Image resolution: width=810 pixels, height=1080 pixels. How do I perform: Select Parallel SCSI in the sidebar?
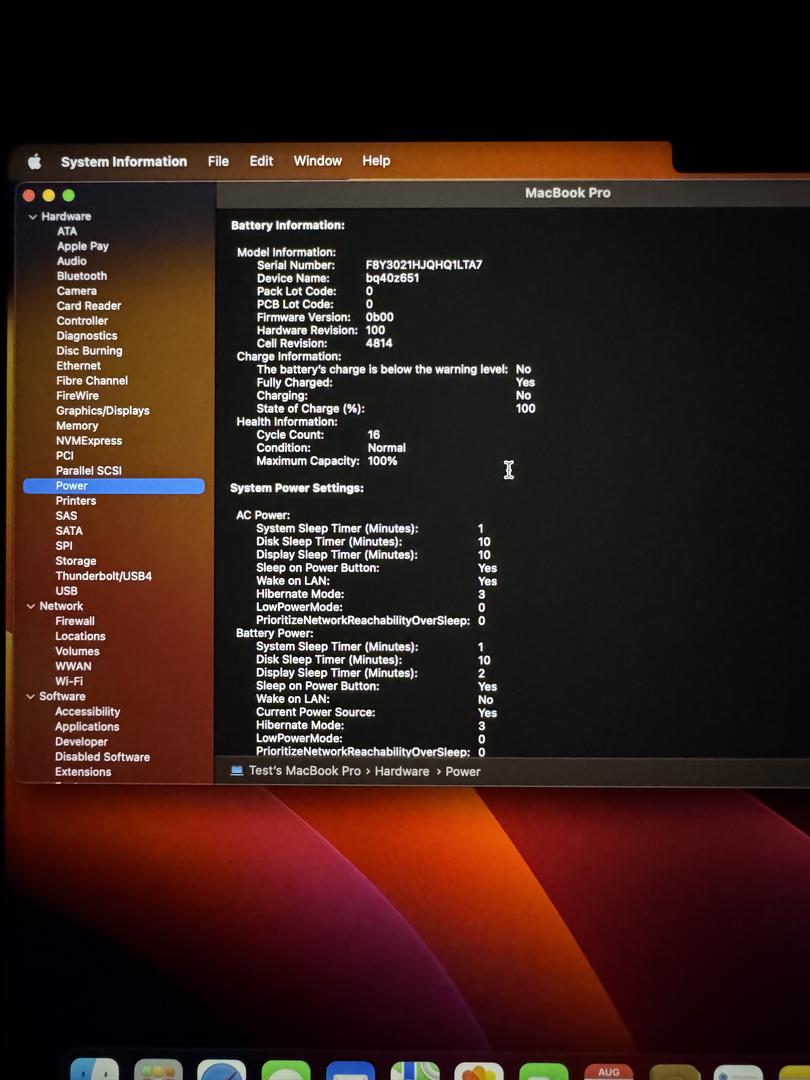tap(89, 471)
